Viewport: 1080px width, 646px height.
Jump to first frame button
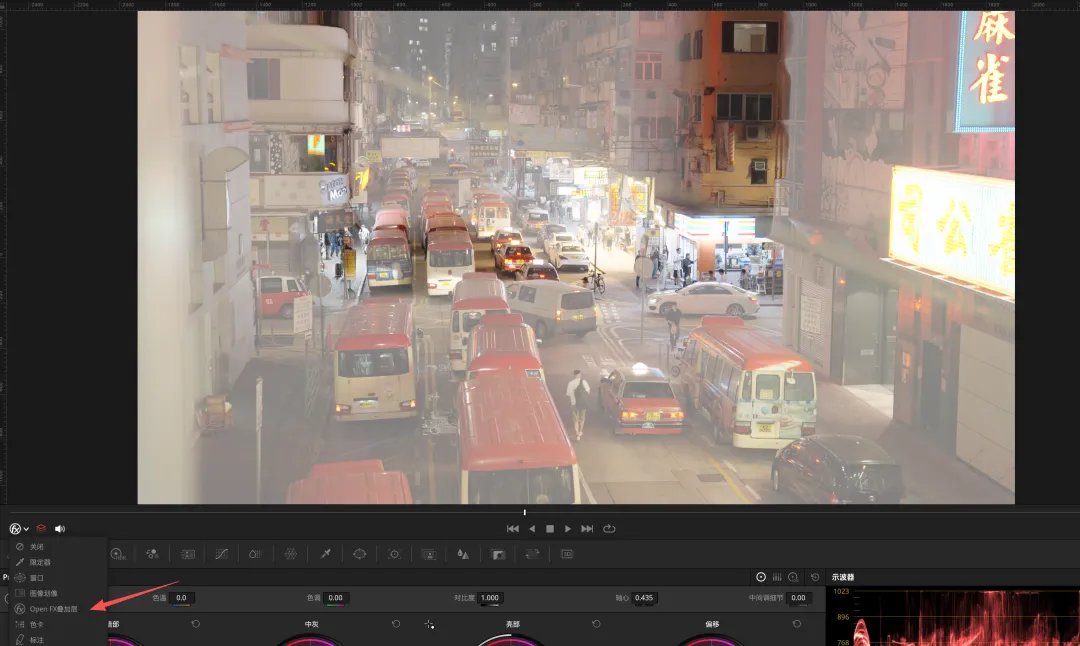coord(512,529)
